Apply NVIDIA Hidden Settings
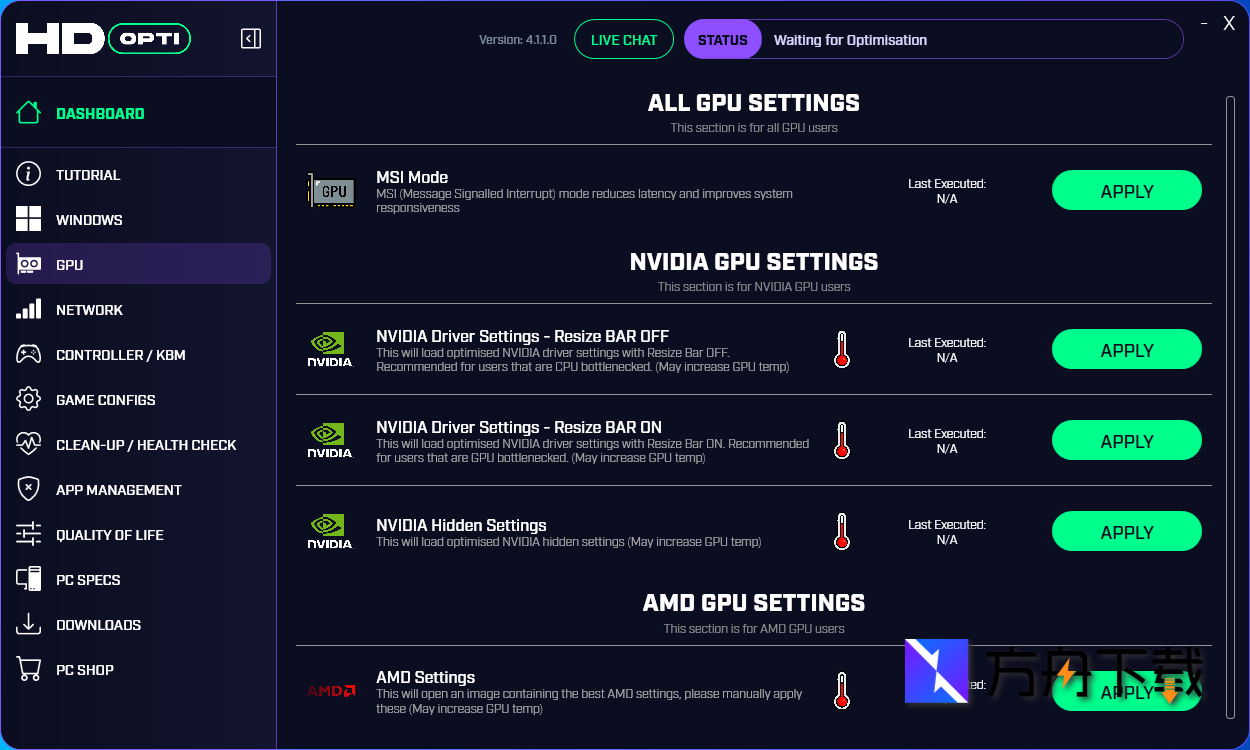The width and height of the screenshot is (1250, 750). 1126,532
